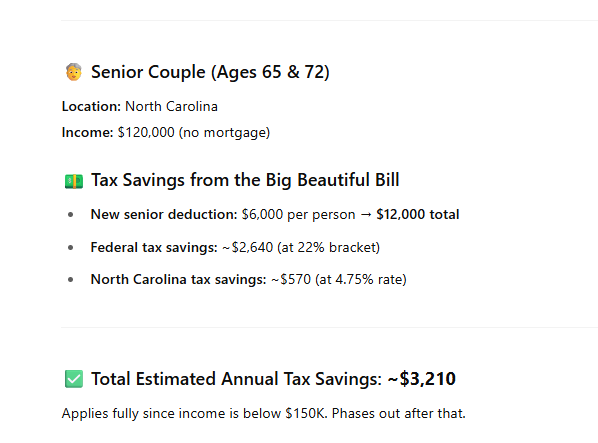Click the $12,000 total bold text
598x443 pixels.
(418, 214)
